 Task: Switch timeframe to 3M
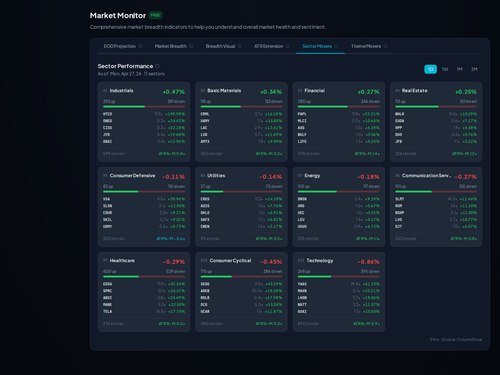pos(474,69)
